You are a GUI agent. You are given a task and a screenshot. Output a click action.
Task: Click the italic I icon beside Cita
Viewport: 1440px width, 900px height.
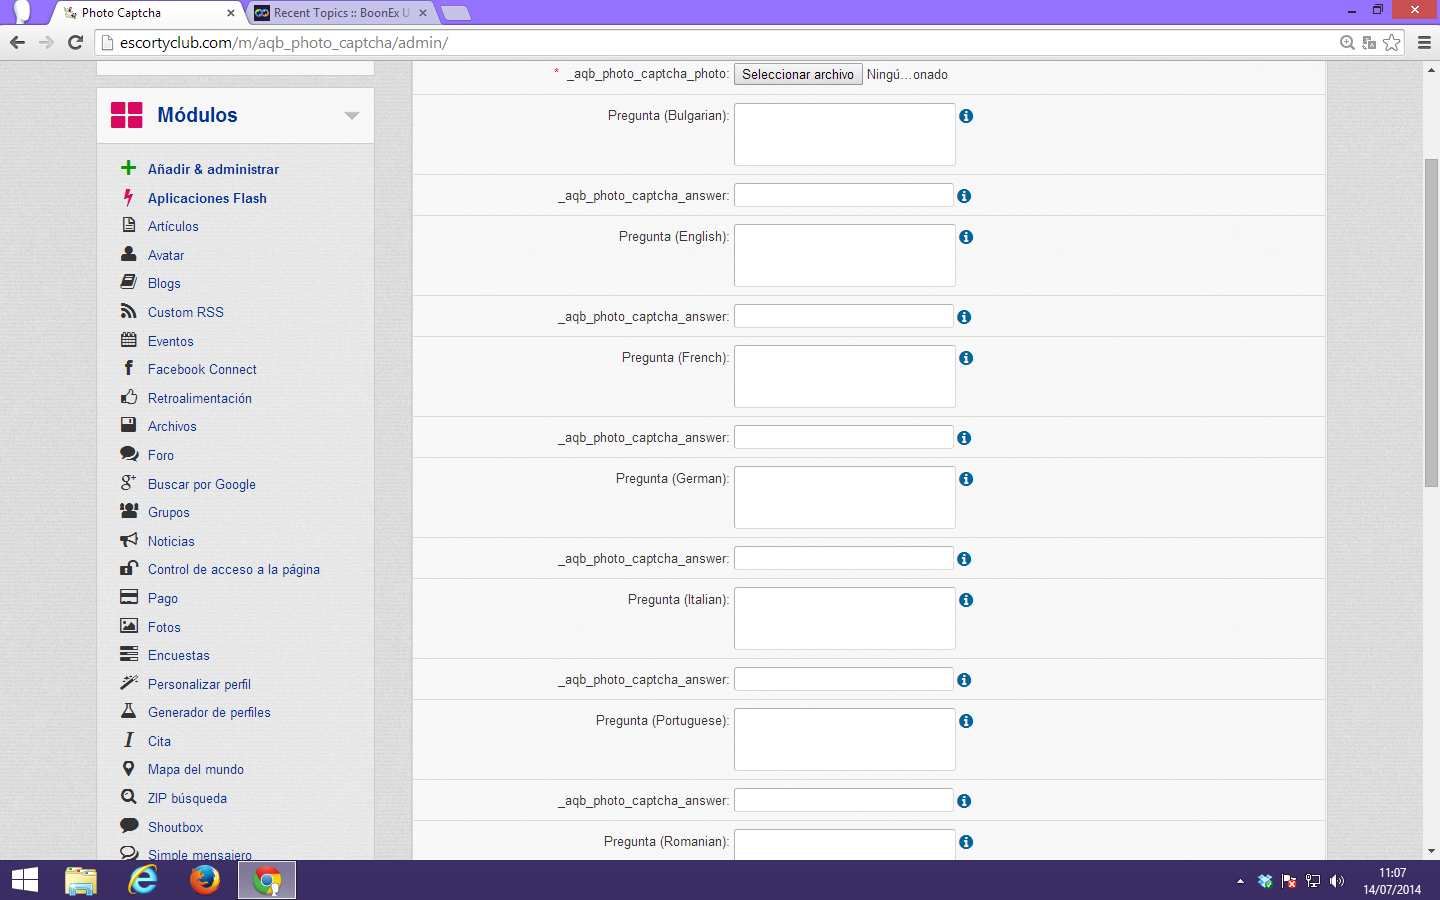128,740
